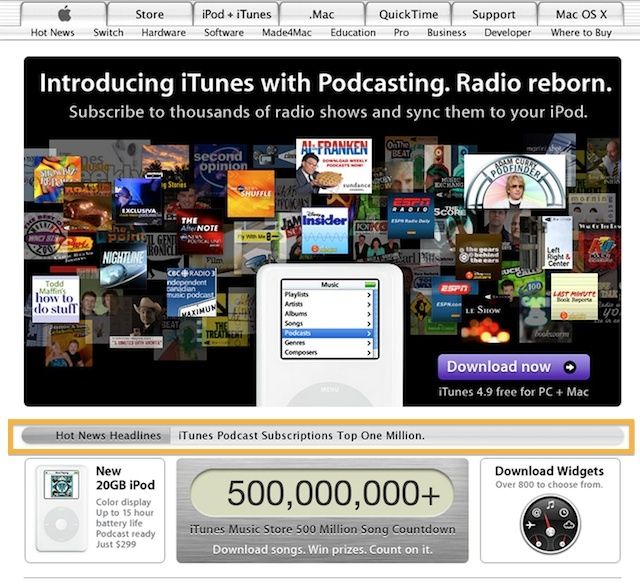Open the Store tab
The height and width of the screenshot is (587, 640).
(x=149, y=14)
